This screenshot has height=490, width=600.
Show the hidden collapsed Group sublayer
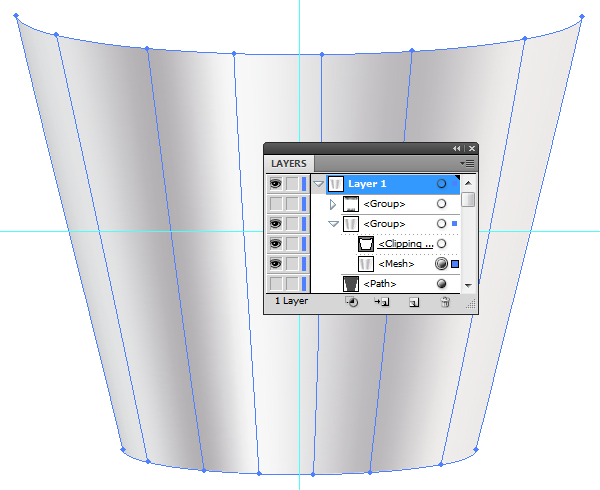coord(276,204)
